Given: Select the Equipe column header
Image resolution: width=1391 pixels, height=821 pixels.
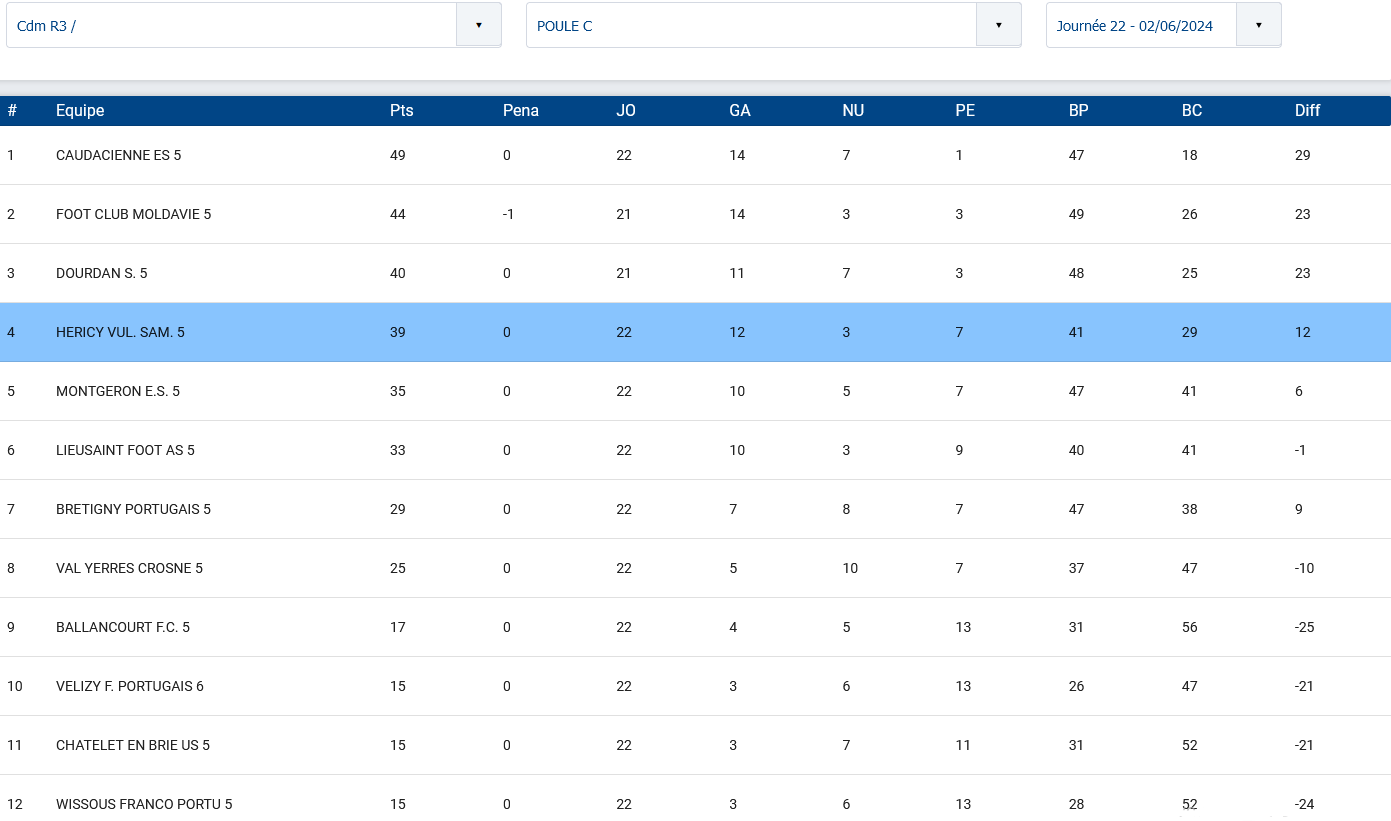Looking at the screenshot, I should (80, 110).
